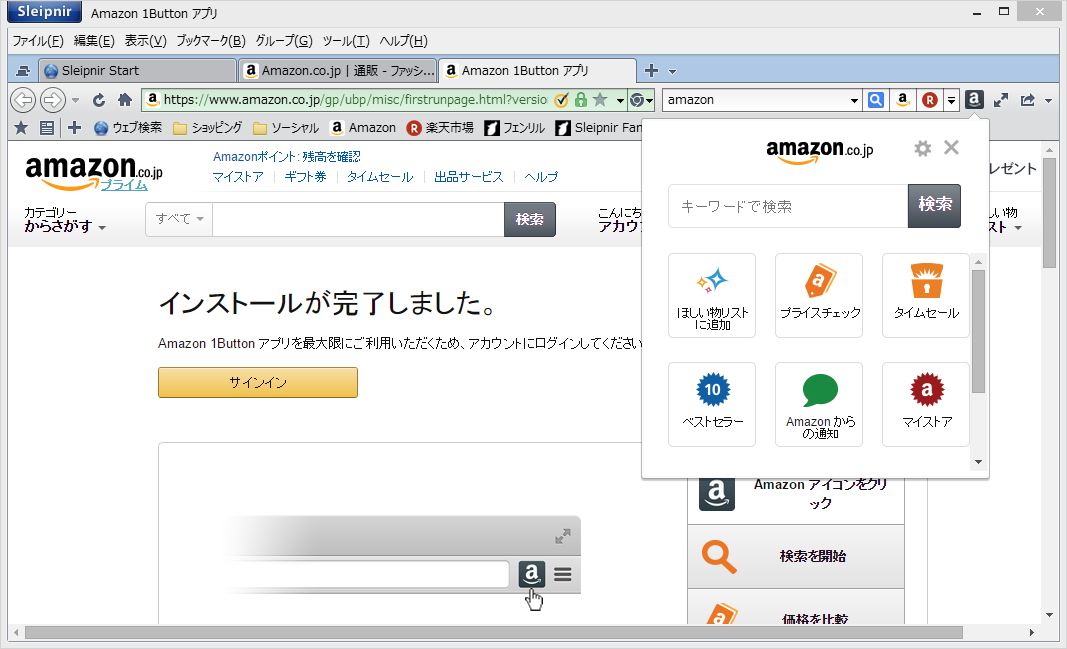Open Amazonからの通知 in the popup
The image size is (1067, 649).
click(x=819, y=404)
